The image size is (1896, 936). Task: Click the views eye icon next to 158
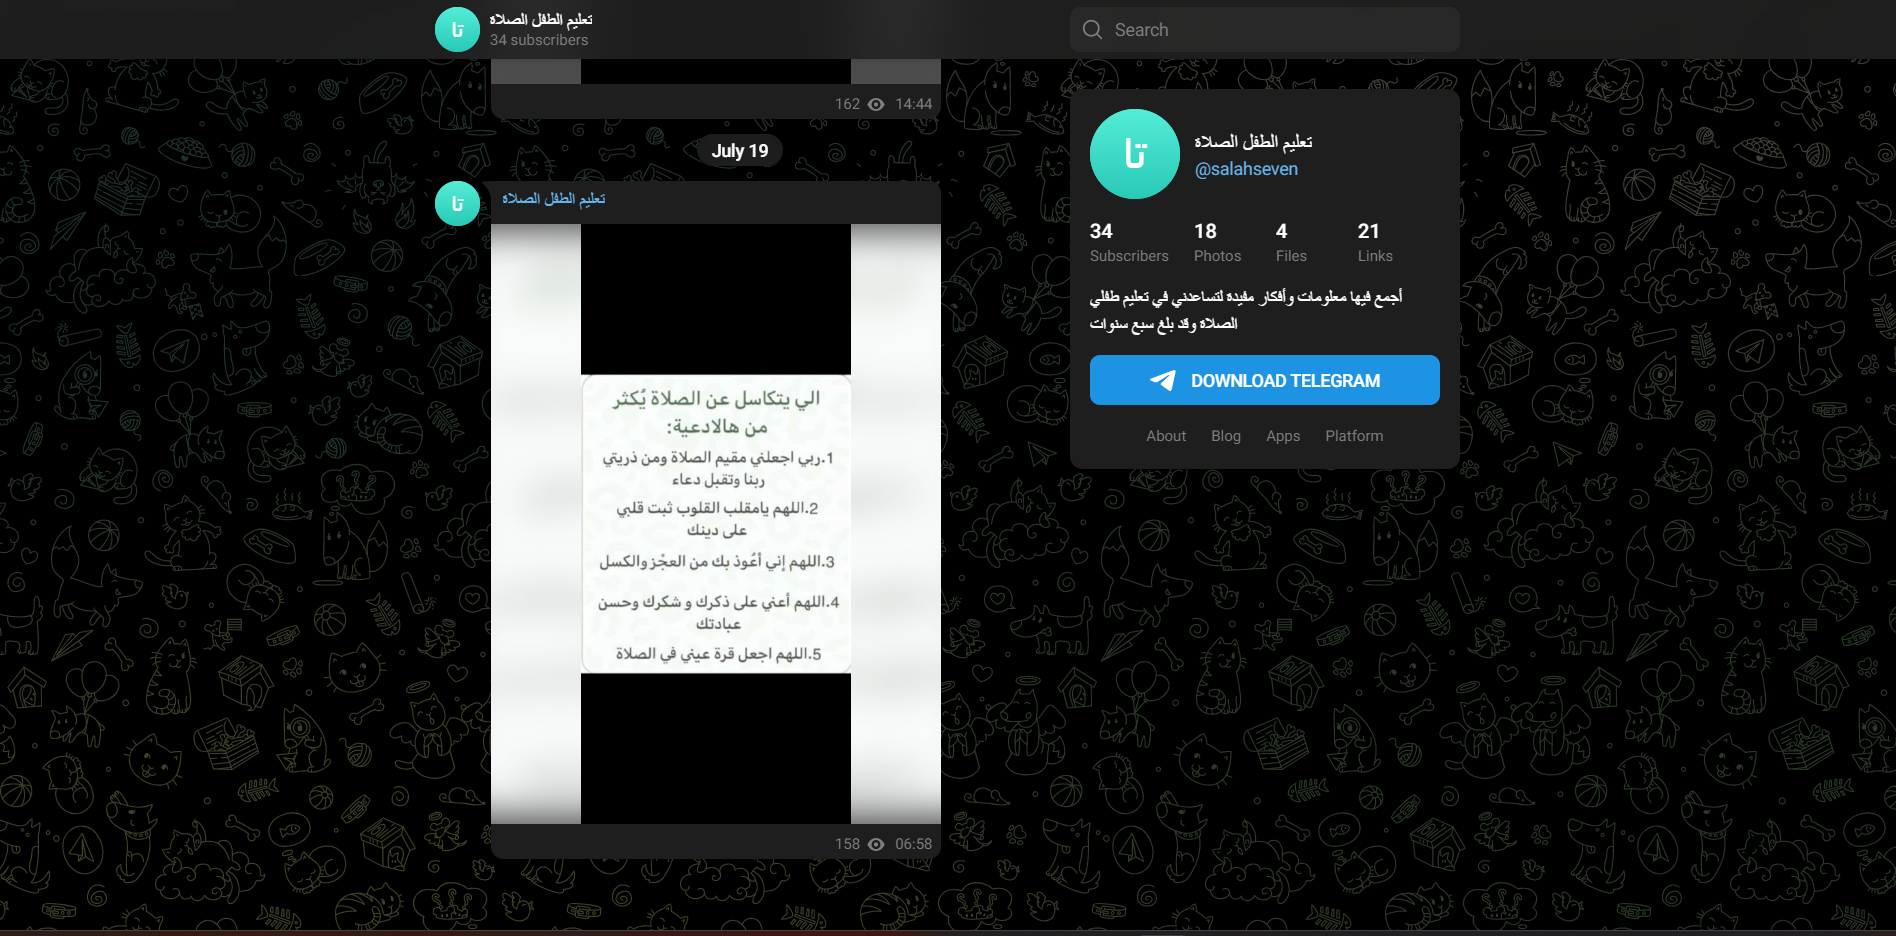[x=876, y=844]
